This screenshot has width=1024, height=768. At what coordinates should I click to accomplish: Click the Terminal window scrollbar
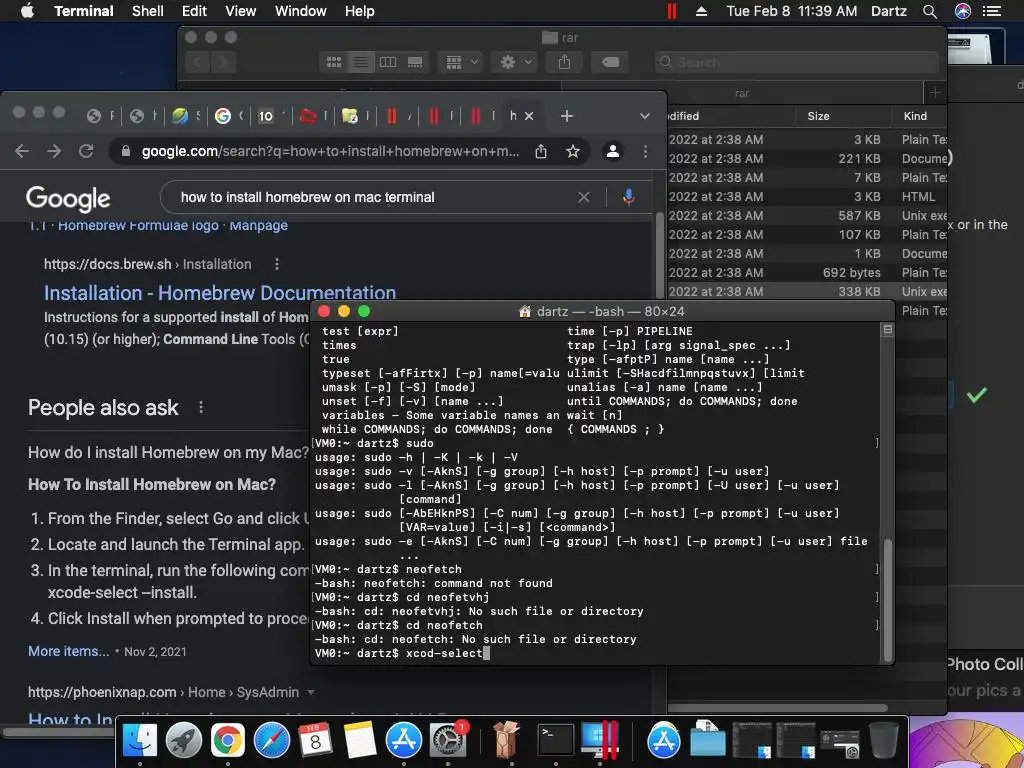(x=888, y=601)
